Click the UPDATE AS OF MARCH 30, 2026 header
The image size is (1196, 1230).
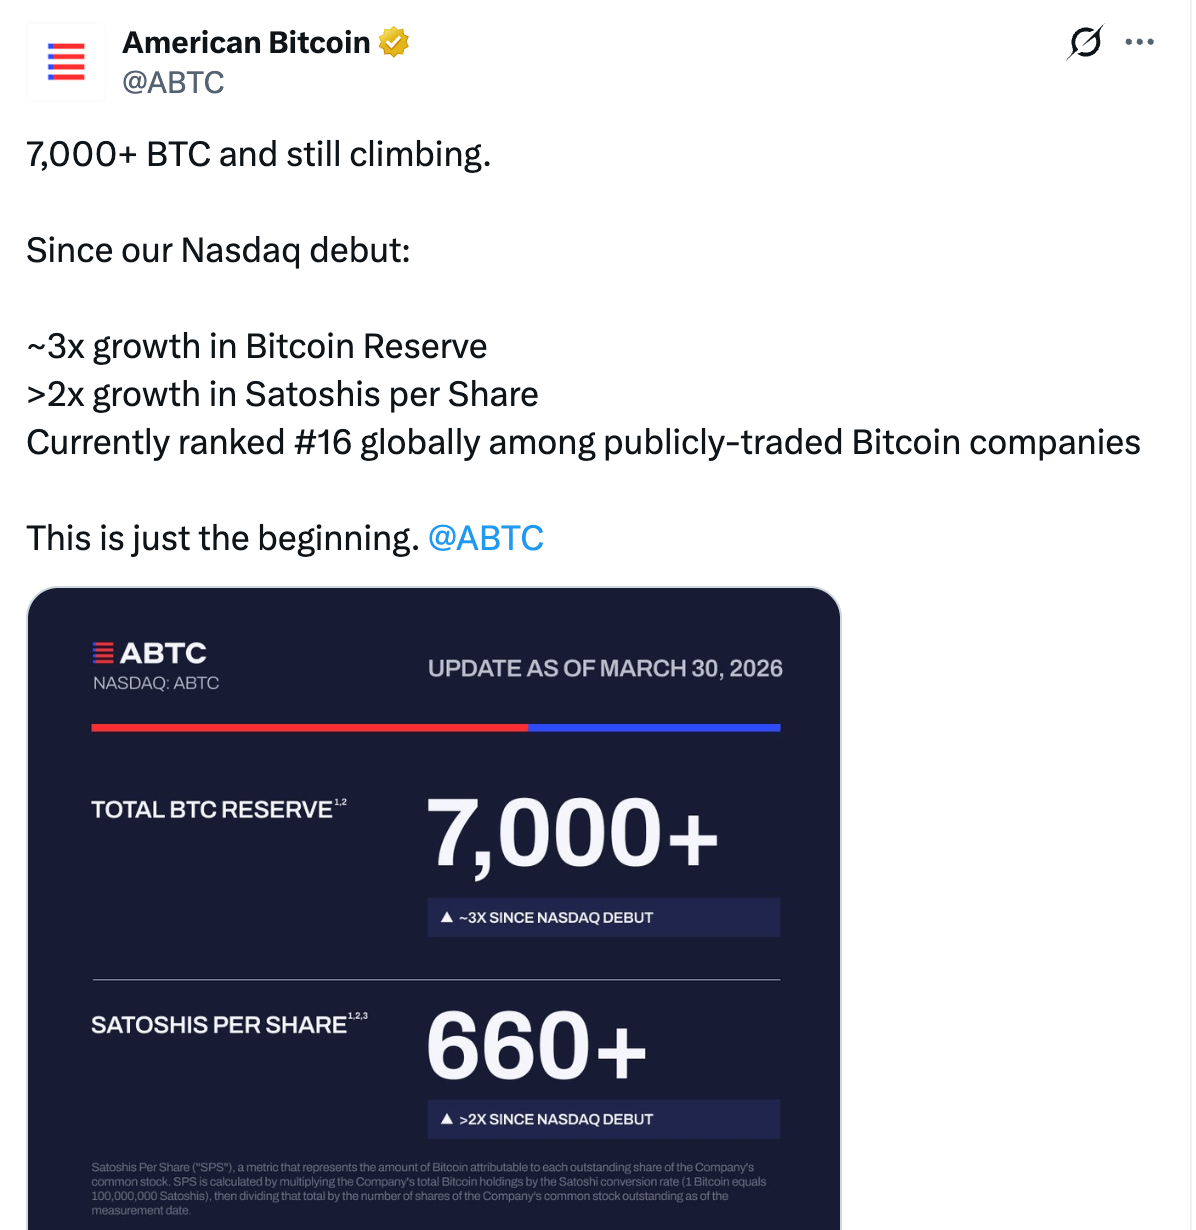(605, 669)
